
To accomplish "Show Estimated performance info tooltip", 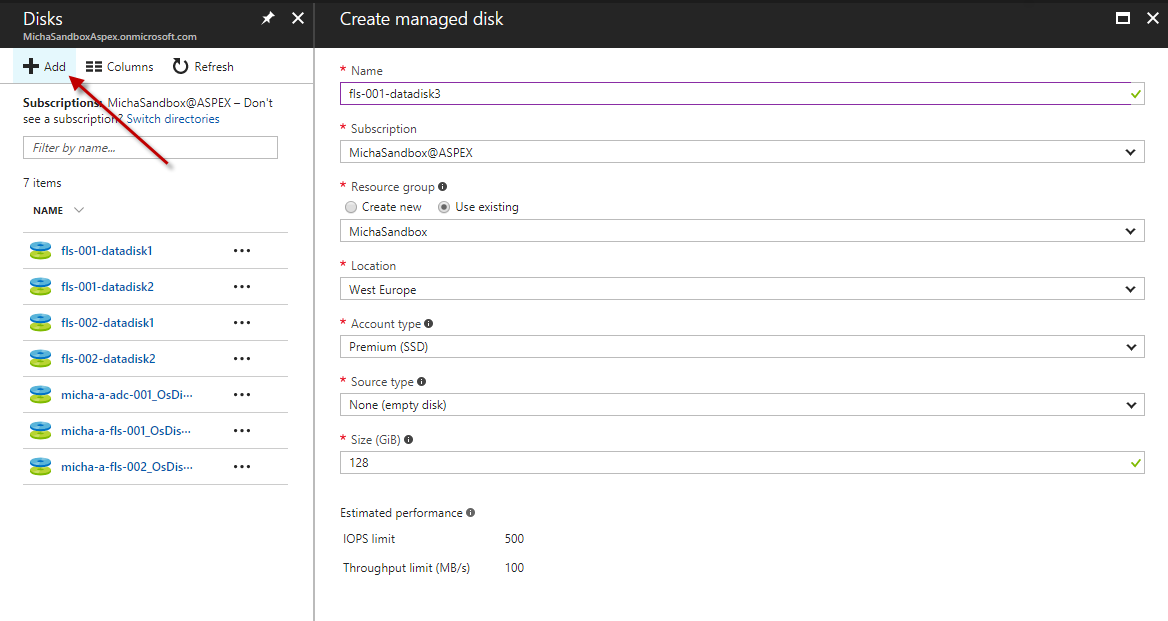I will pos(470,513).
